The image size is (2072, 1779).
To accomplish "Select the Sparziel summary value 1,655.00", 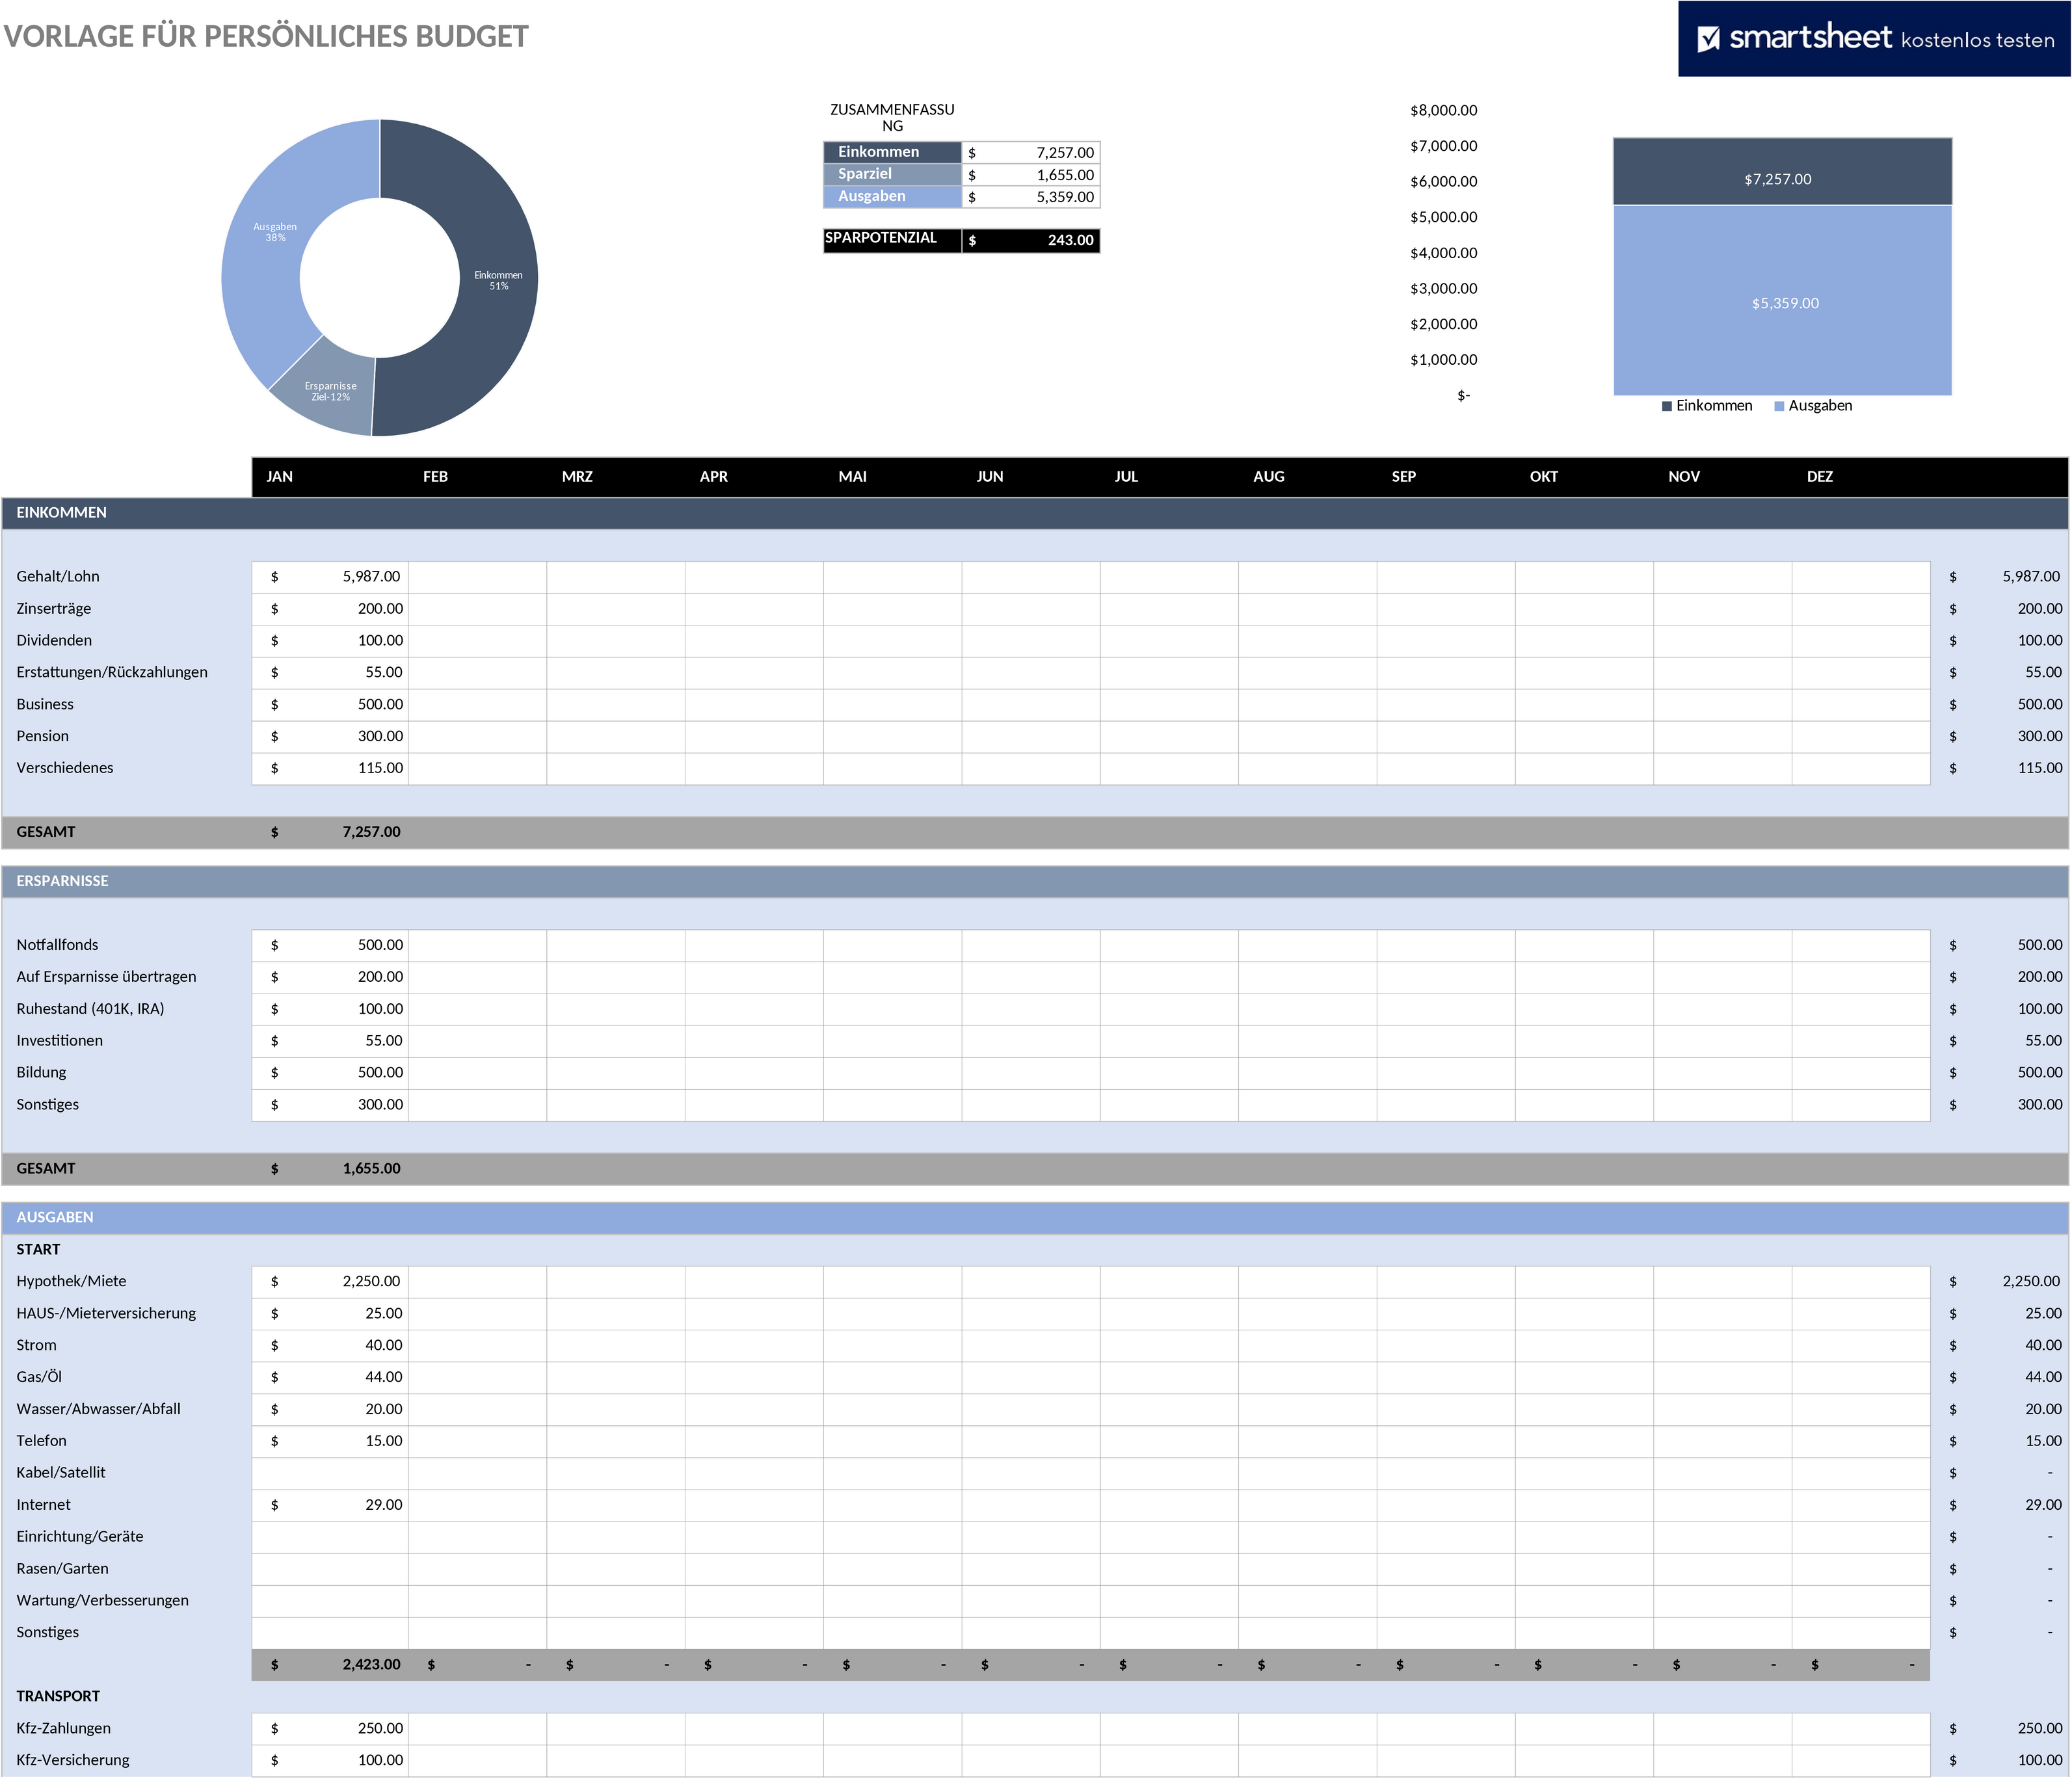I will 1031,174.
